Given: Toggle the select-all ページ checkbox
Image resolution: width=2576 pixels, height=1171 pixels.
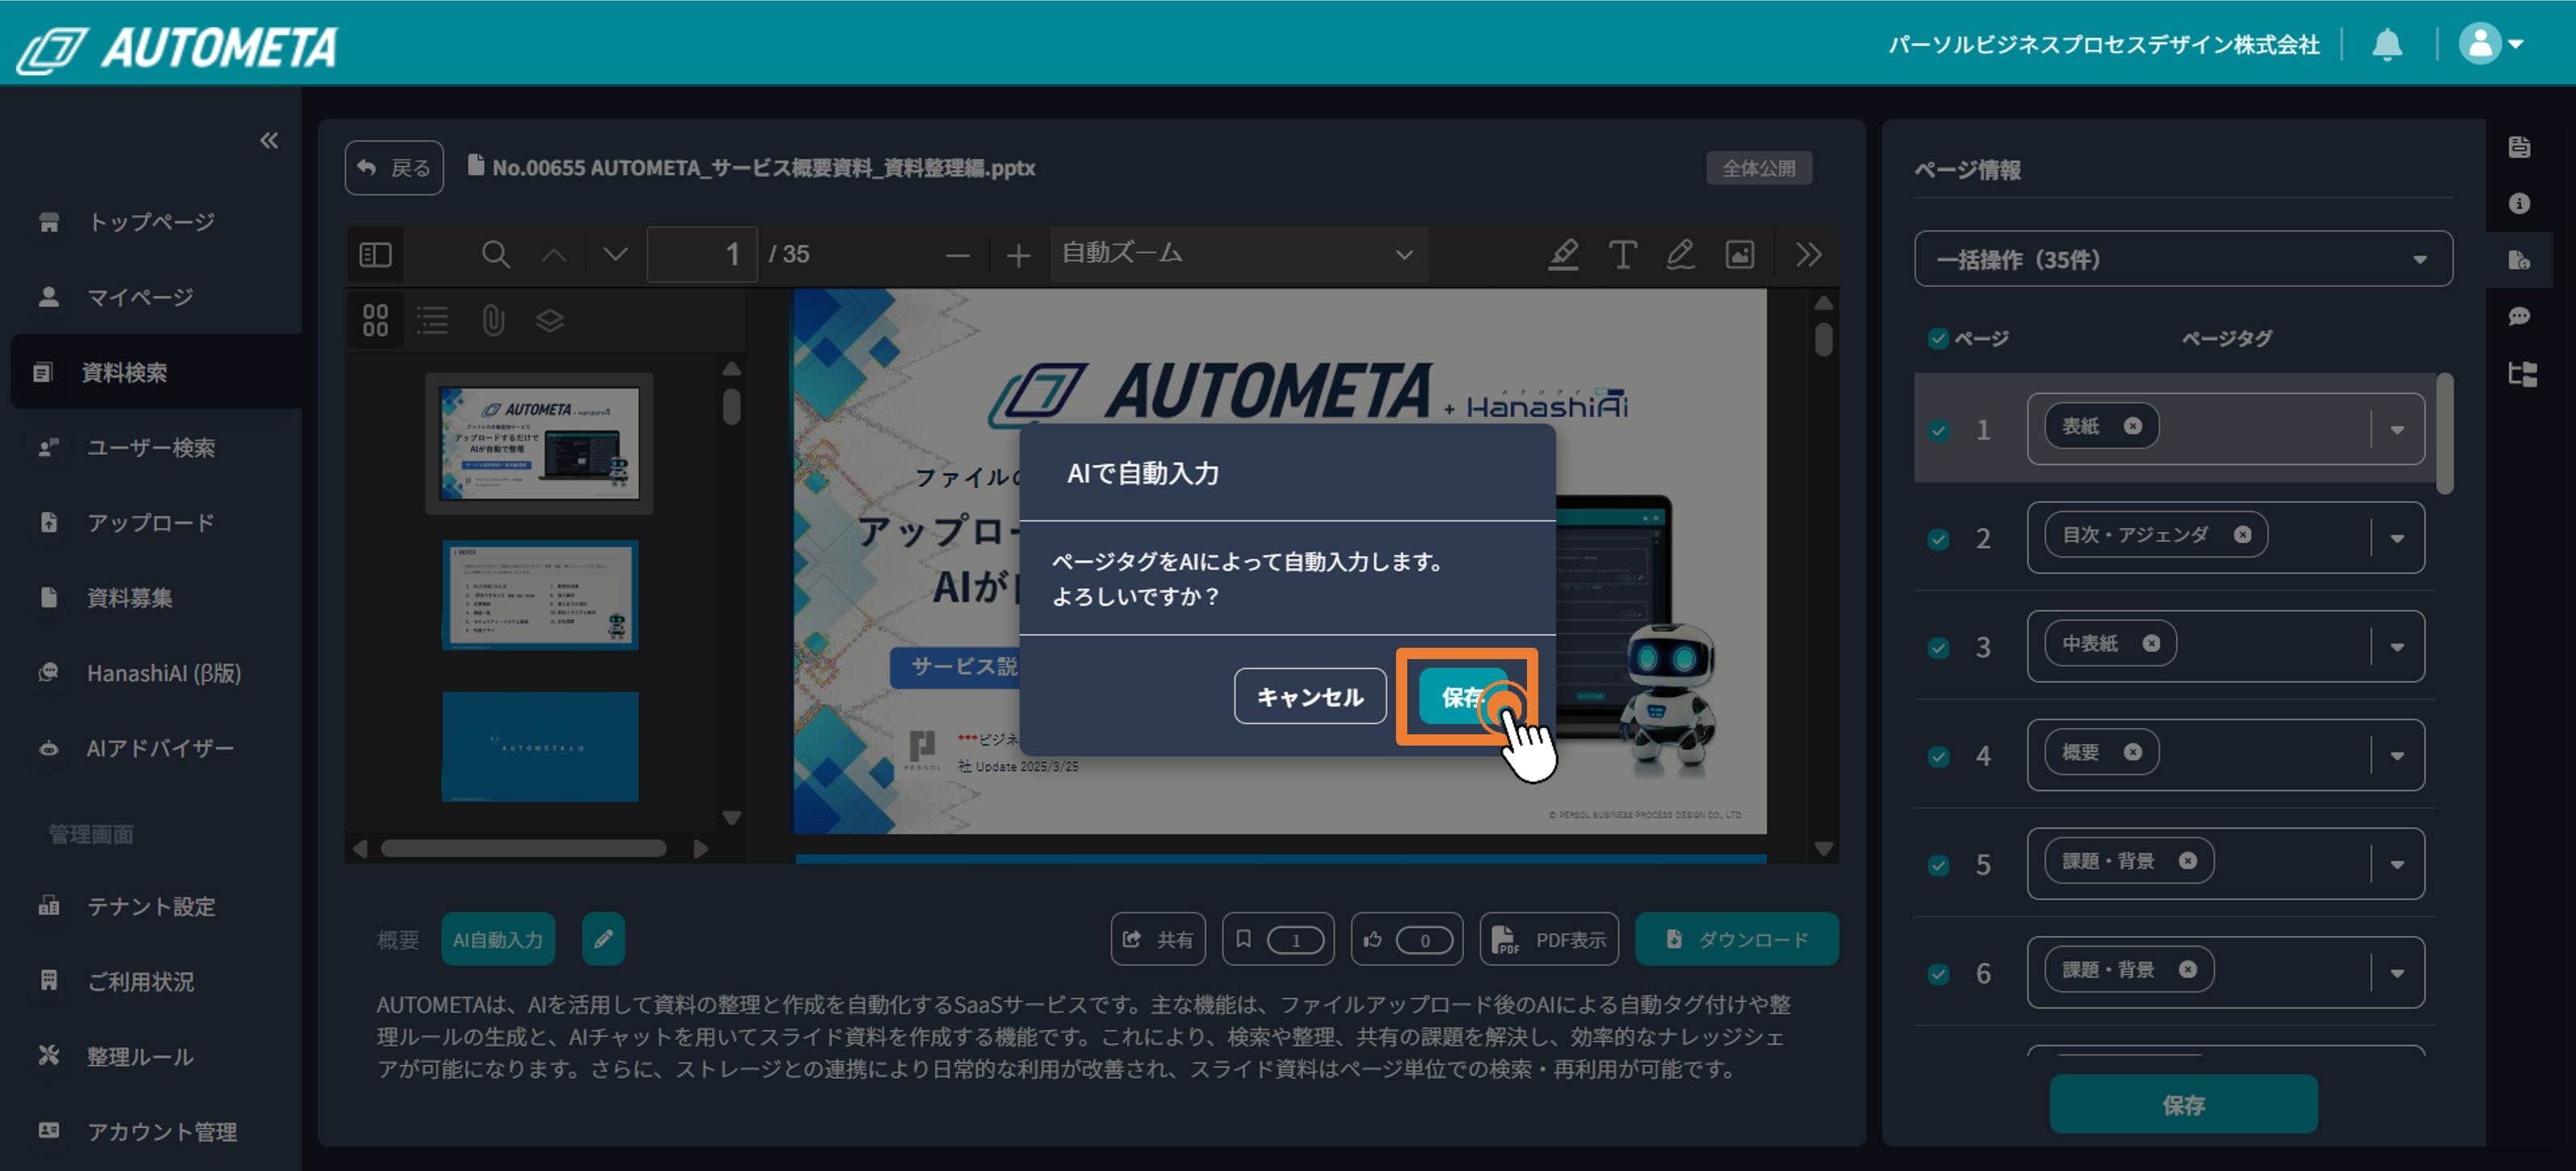Looking at the screenshot, I should coord(1938,338).
